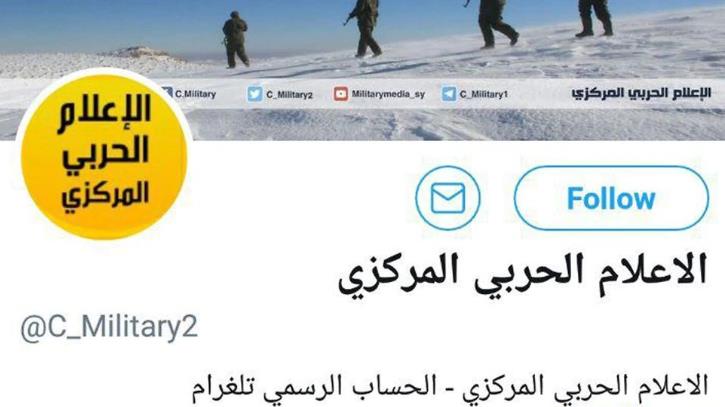Select the C_Military1 label in banner

(484, 94)
